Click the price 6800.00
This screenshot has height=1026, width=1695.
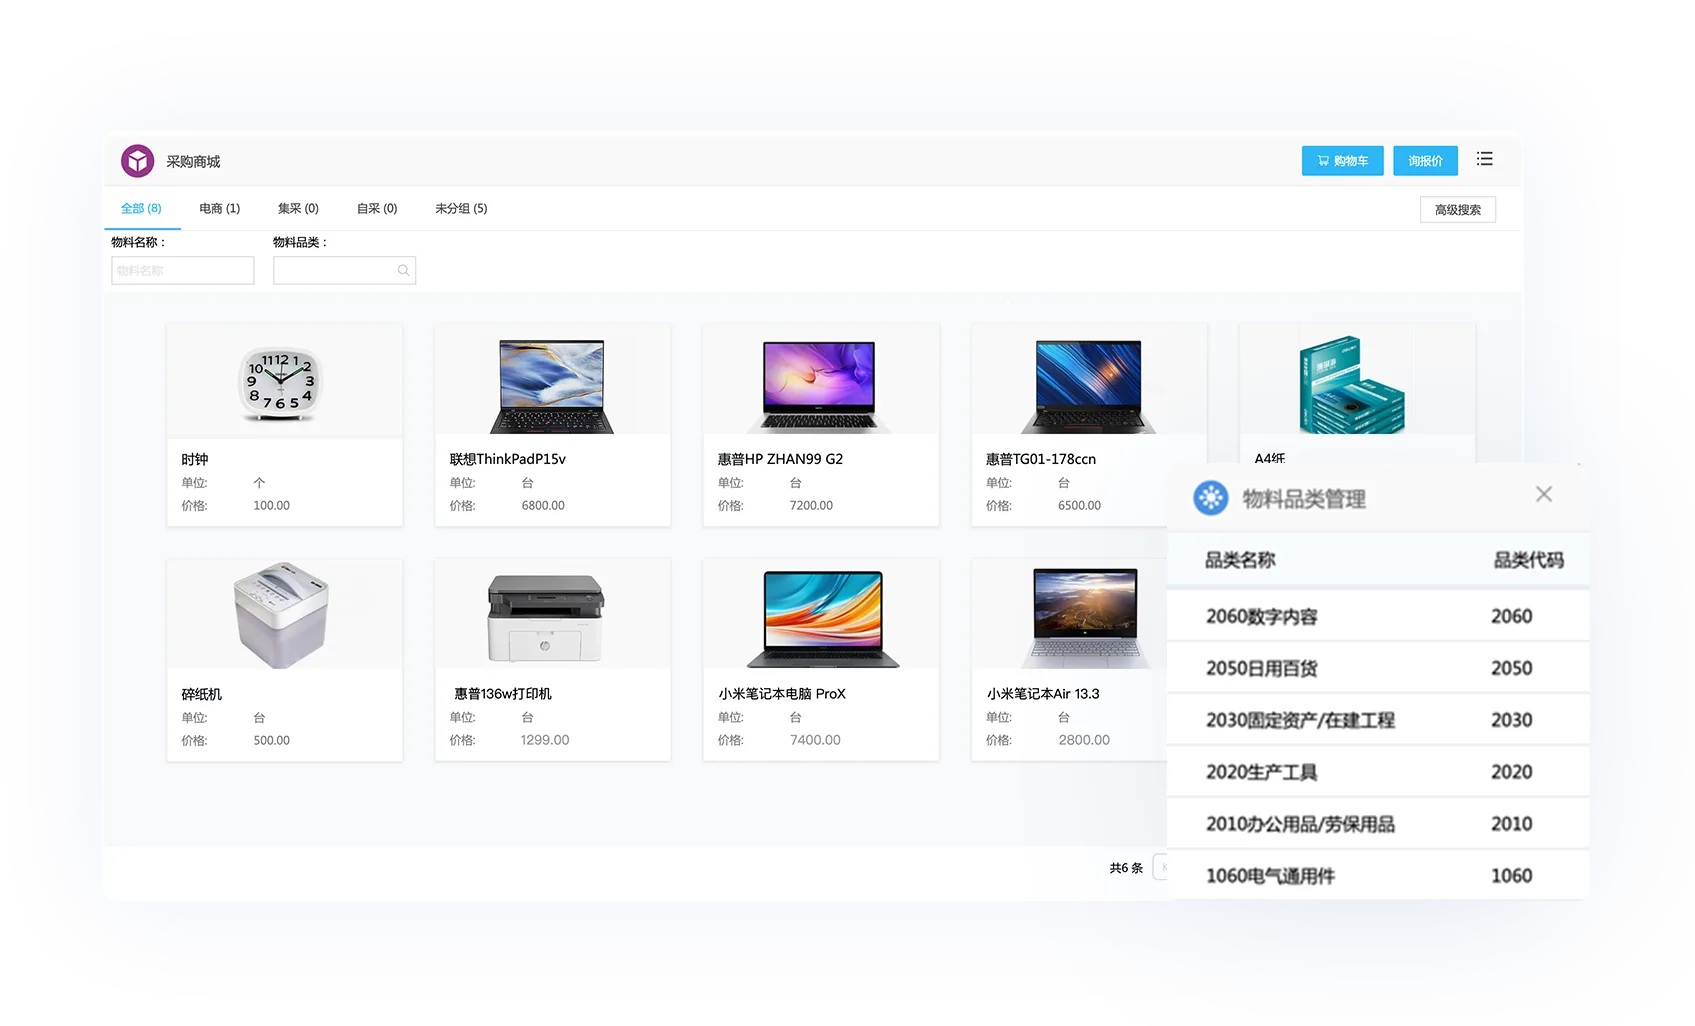(x=543, y=506)
